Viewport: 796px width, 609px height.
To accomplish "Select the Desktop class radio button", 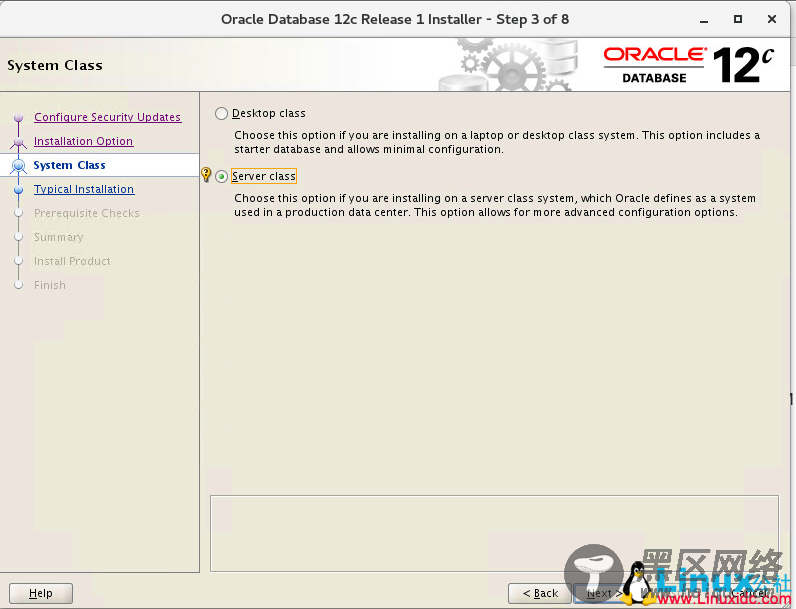I will pyautogui.click(x=221, y=113).
